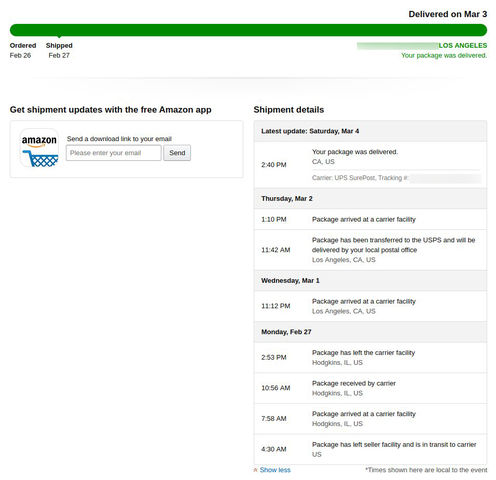Click the green delivery progress bar
The height and width of the screenshot is (480, 496).
click(248, 30)
